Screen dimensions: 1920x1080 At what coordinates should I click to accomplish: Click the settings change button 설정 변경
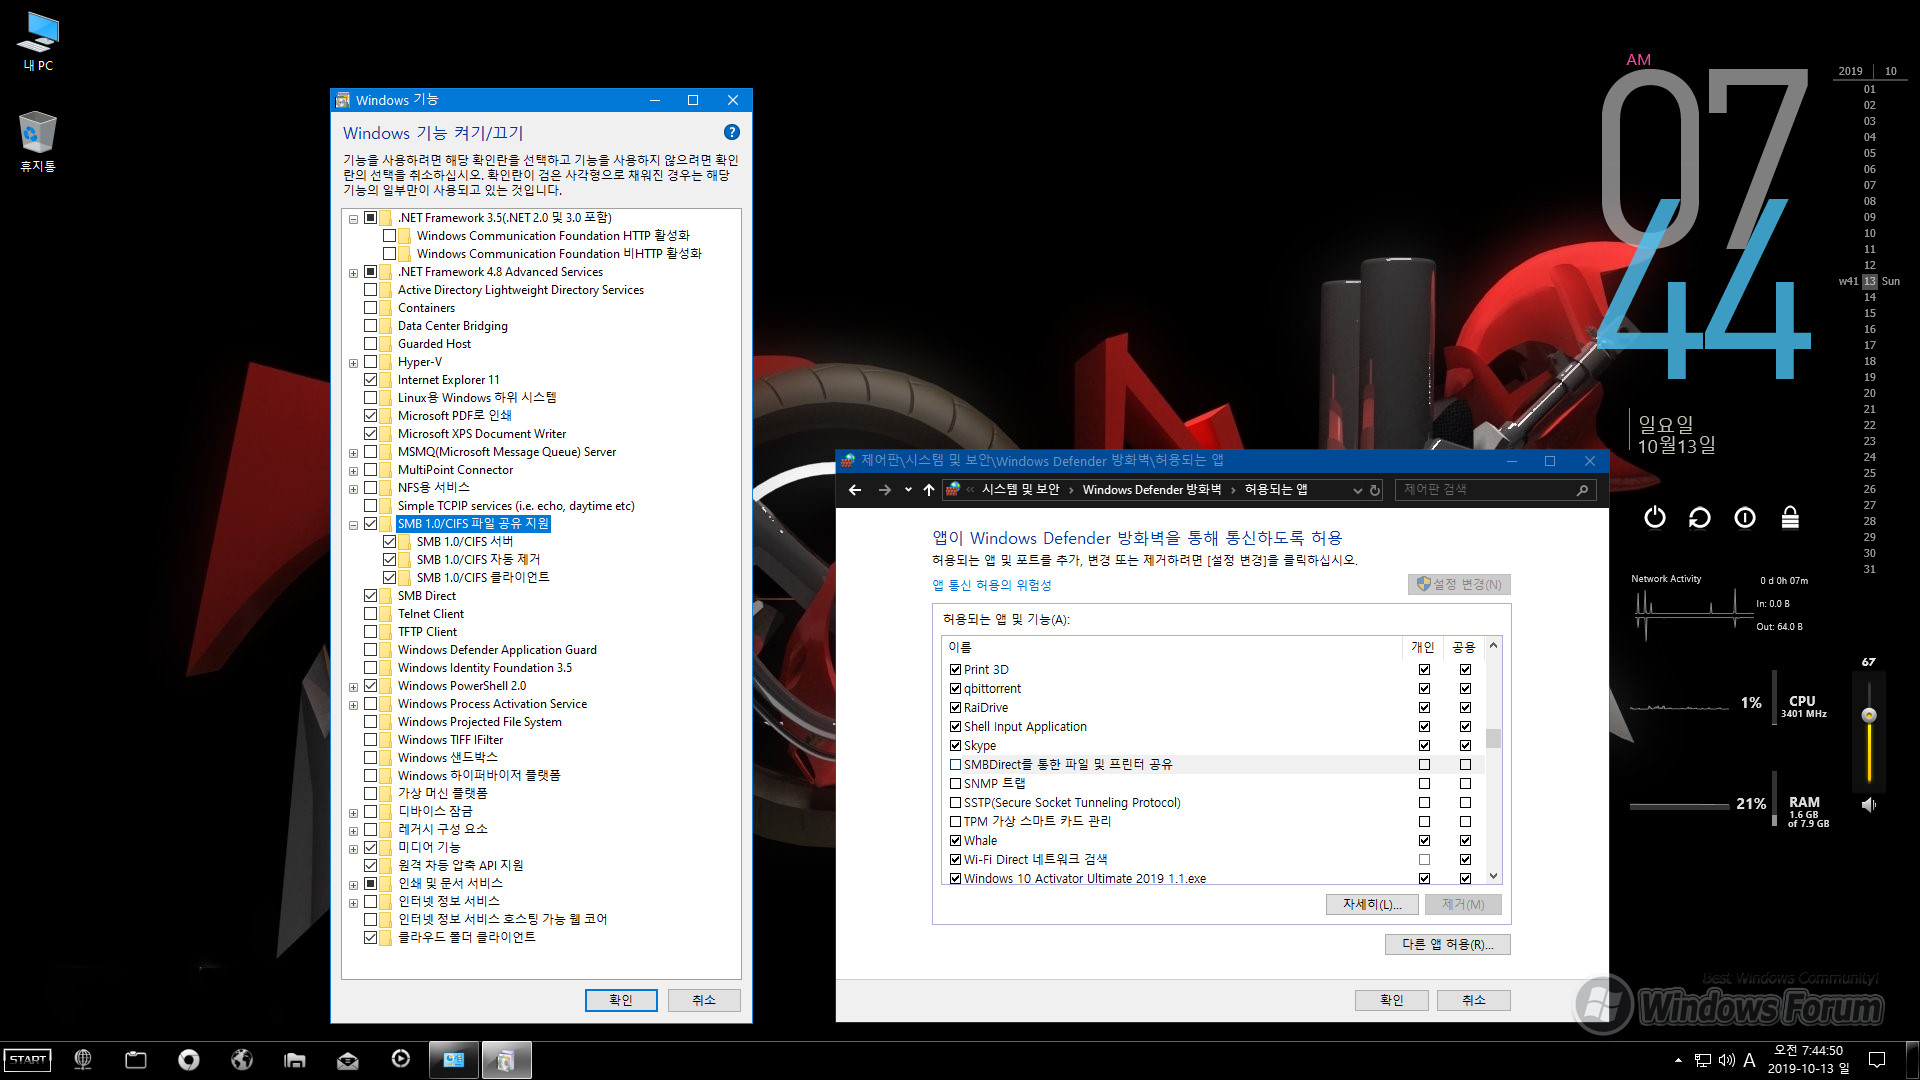click(1457, 583)
